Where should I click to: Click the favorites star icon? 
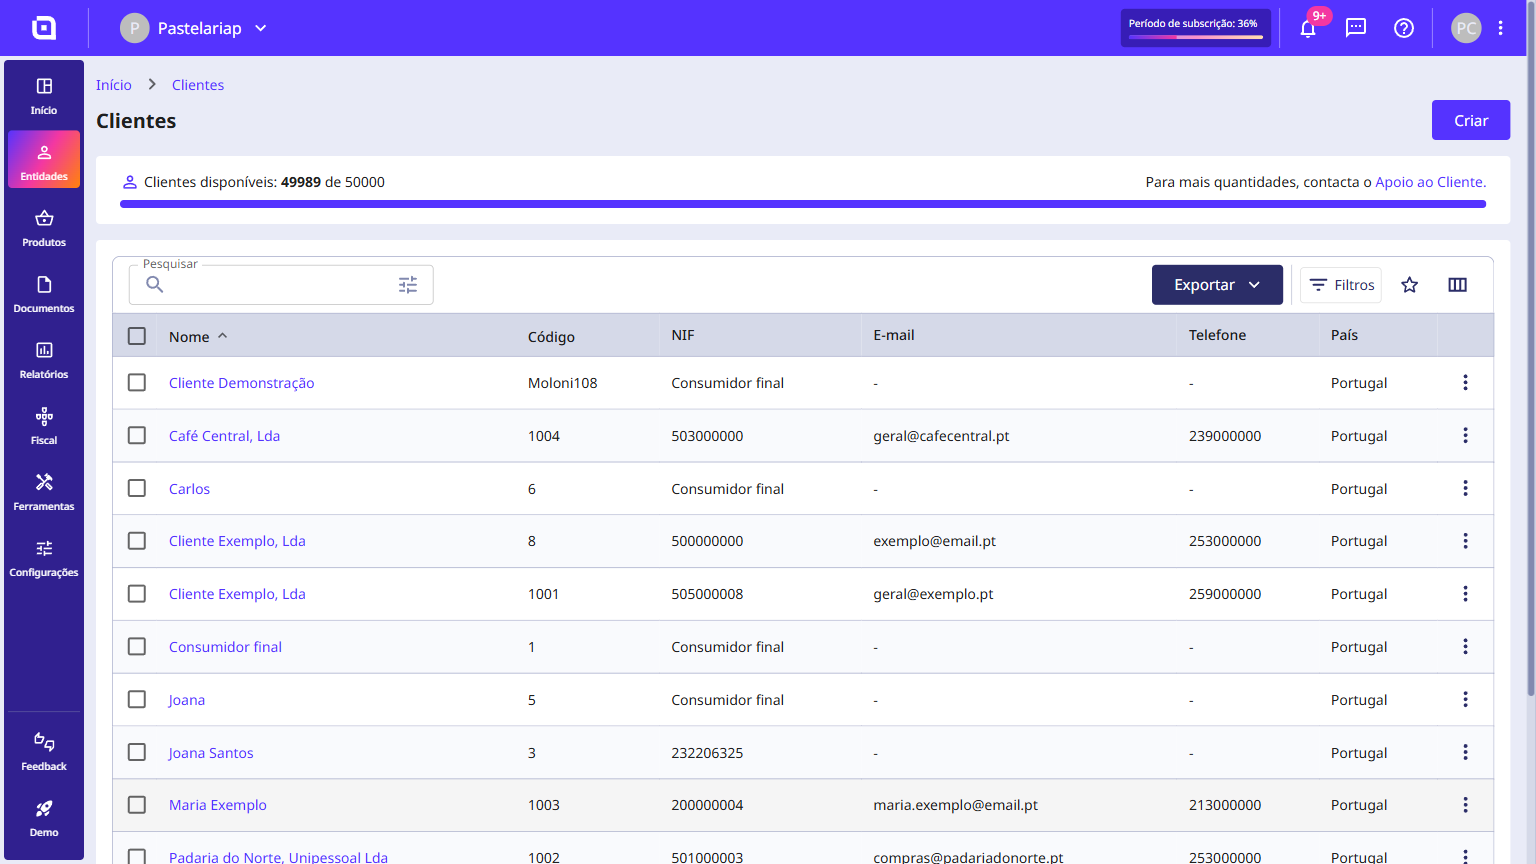(1410, 285)
